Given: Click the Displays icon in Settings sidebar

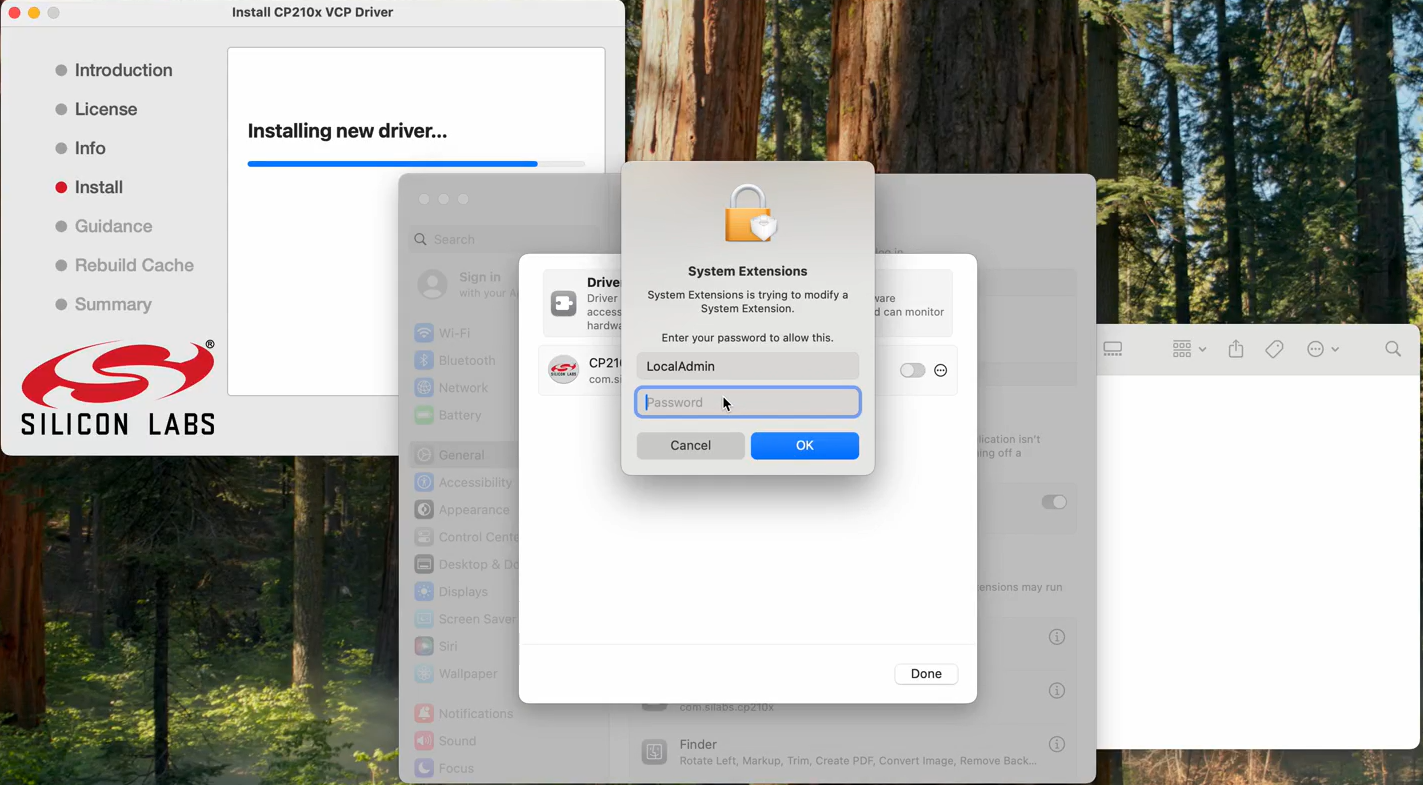Looking at the screenshot, I should [424, 592].
